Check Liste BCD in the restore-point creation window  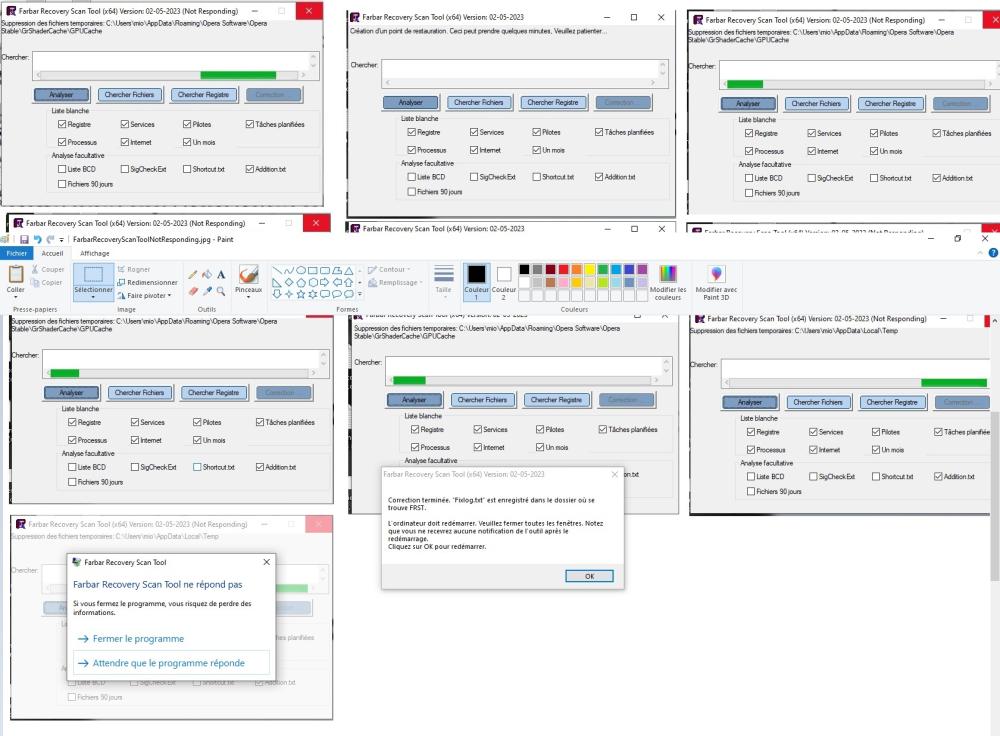point(411,177)
